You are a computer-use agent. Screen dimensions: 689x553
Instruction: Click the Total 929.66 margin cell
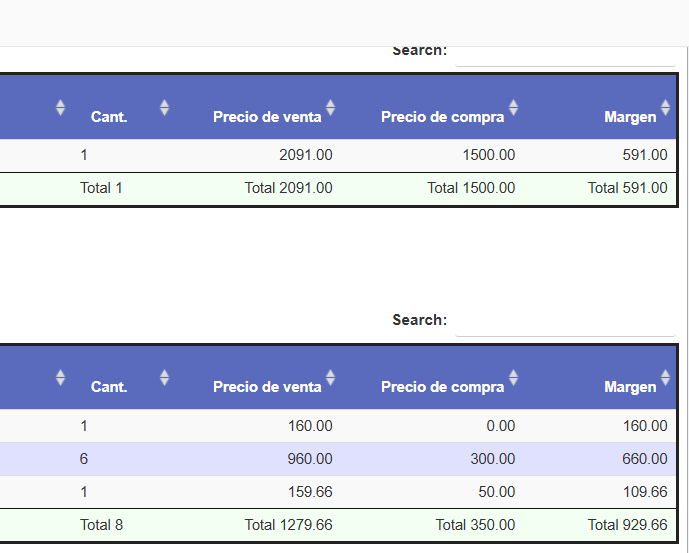click(x=627, y=524)
